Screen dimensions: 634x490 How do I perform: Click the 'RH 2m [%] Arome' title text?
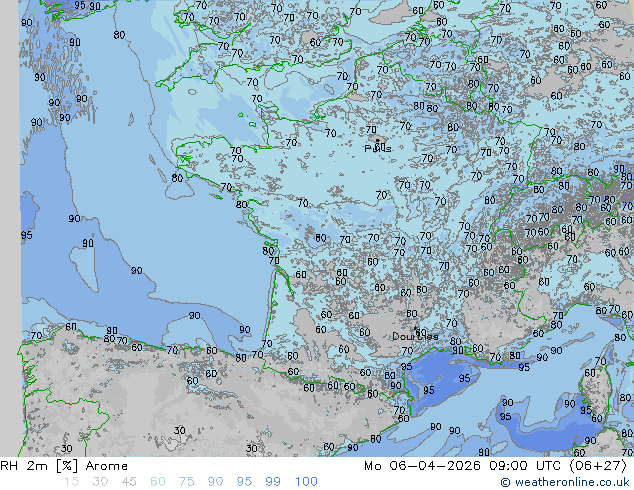tap(64, 466)
